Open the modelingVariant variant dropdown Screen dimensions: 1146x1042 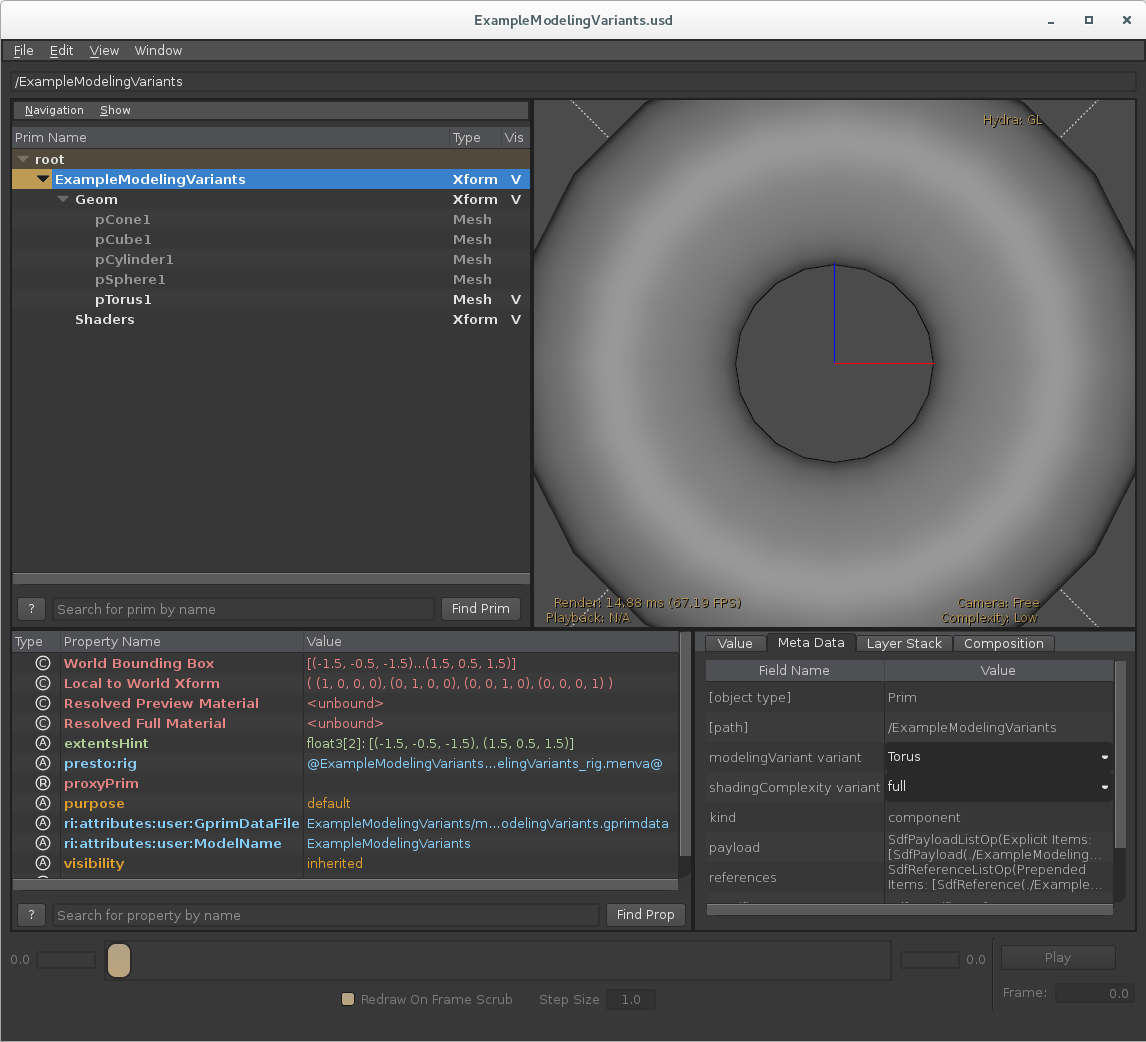pyautogui.click(x=999, y=757)
